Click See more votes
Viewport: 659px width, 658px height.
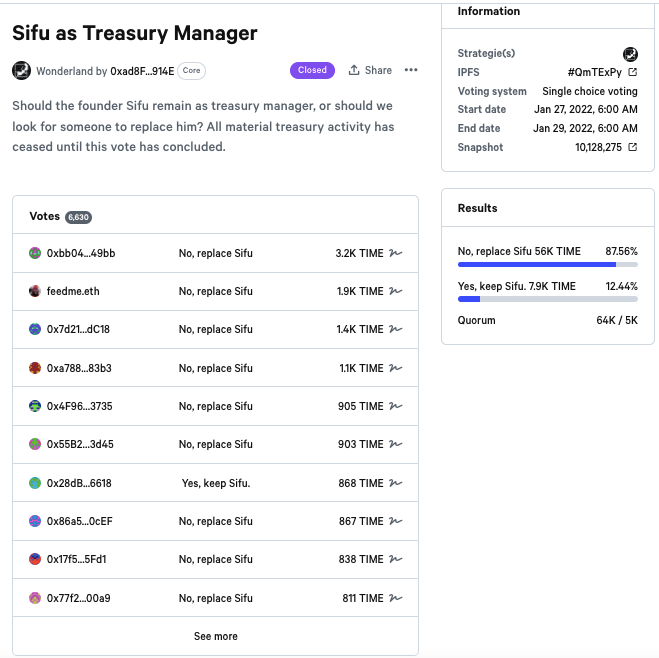(216, 636)
